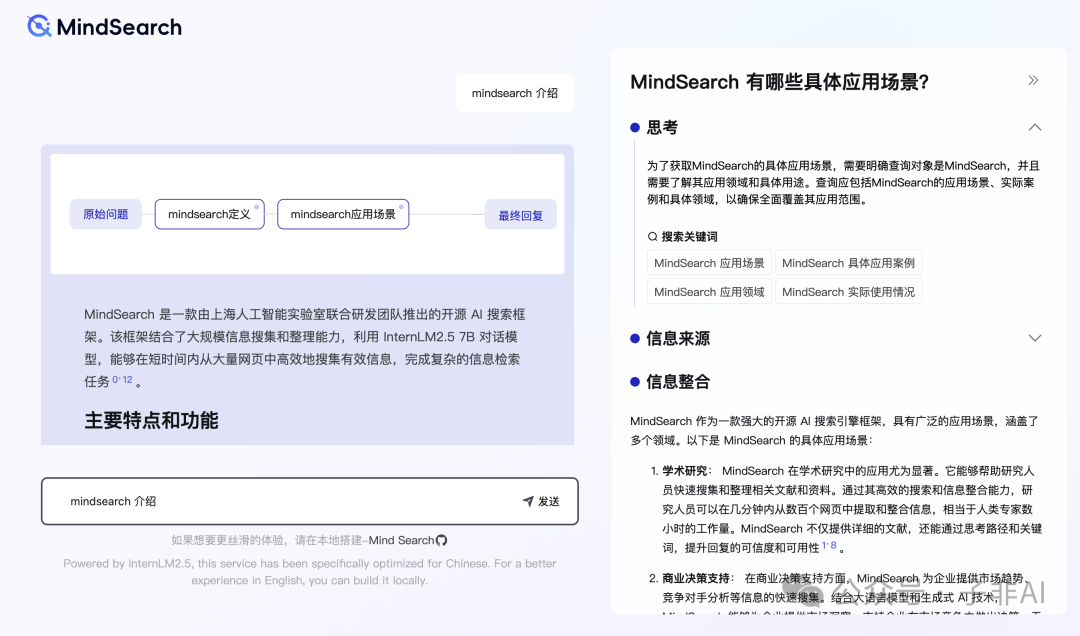
Task: Click the 商业决策支持 list item title
Action: [x=696, y=578]
